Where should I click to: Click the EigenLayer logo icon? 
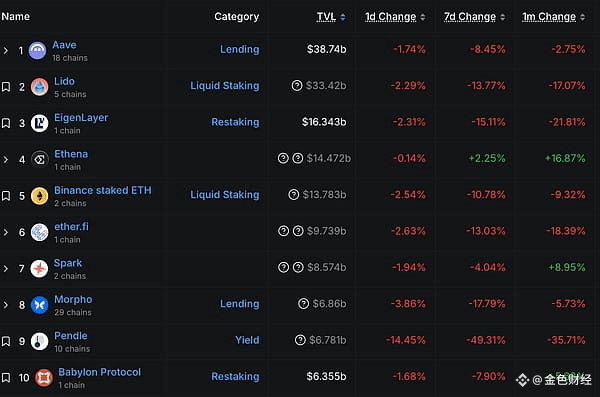(x=39, y=123)
